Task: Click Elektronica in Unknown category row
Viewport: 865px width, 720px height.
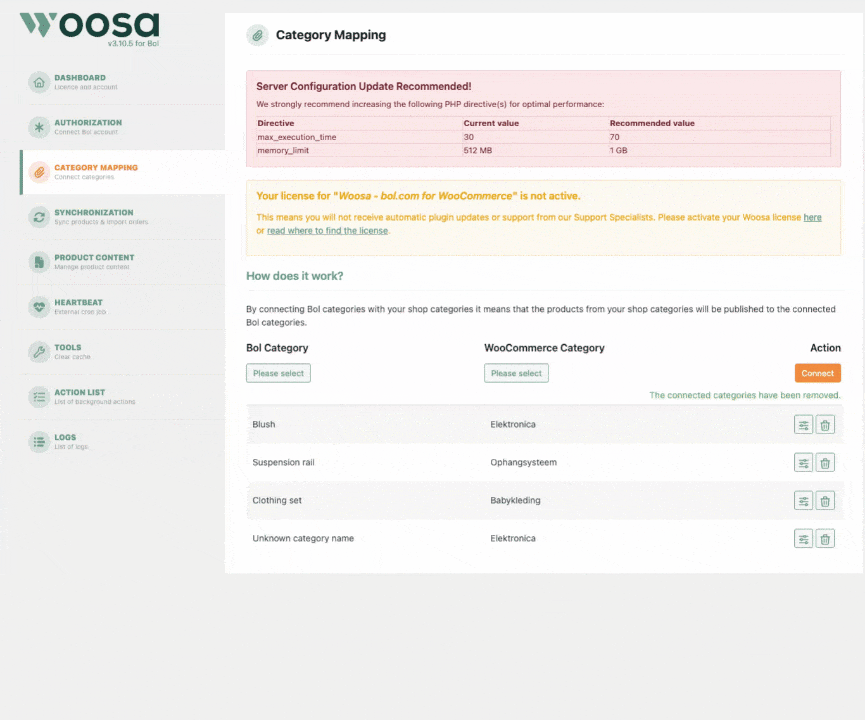Action: (513, 538)
